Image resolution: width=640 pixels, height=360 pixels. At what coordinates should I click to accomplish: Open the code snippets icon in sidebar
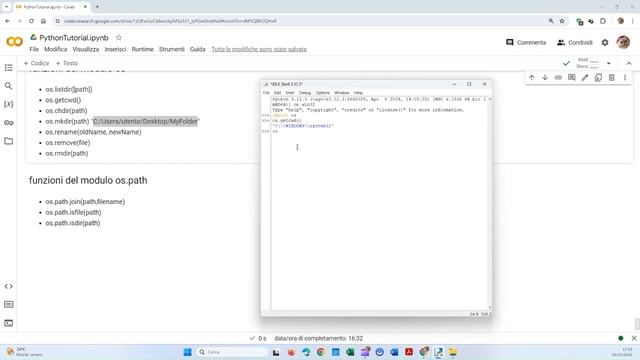[x=9, y=286]
